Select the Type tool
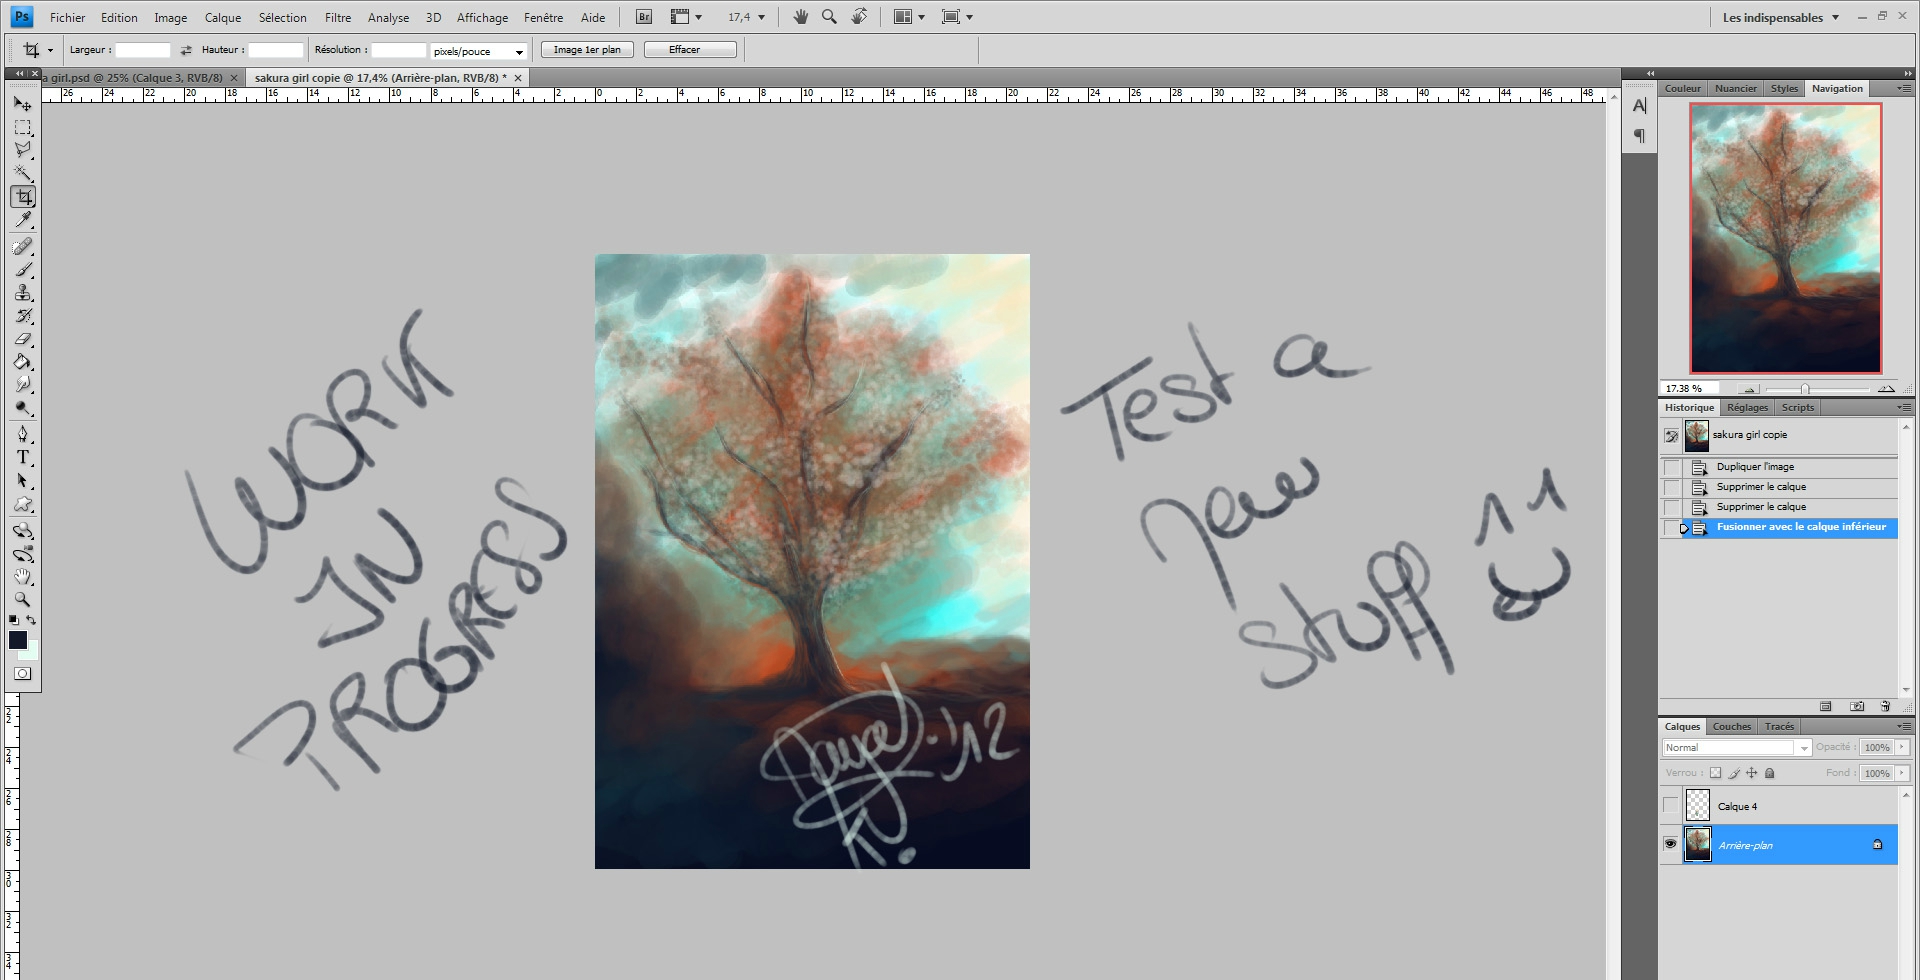Viewport: 1920px width, 980px height. [23, 458]
